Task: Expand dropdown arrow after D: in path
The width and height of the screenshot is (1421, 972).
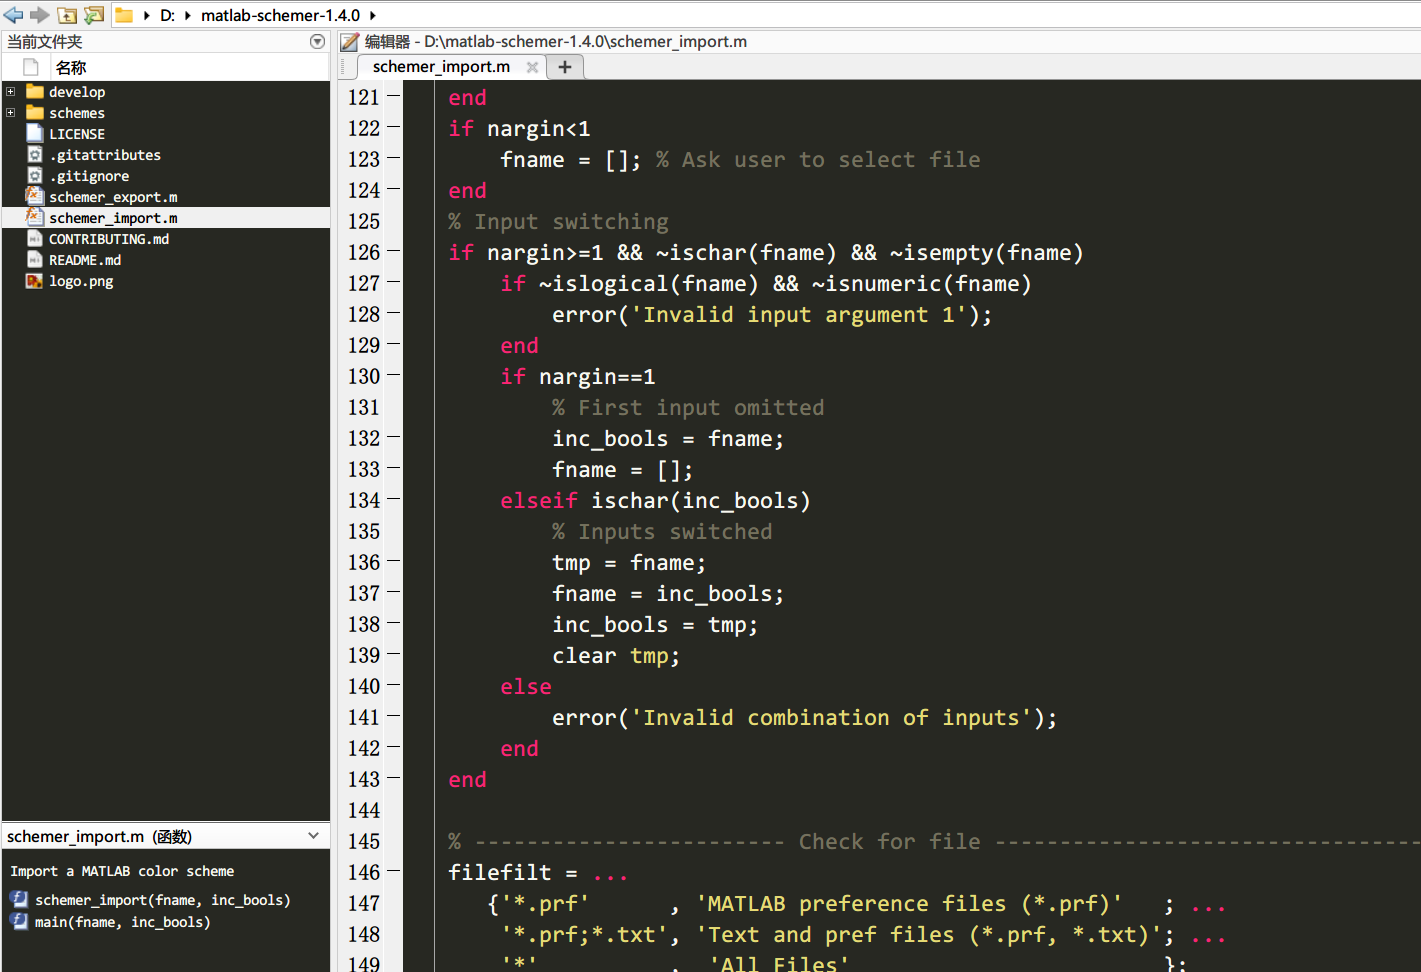Action: point(188,15)
